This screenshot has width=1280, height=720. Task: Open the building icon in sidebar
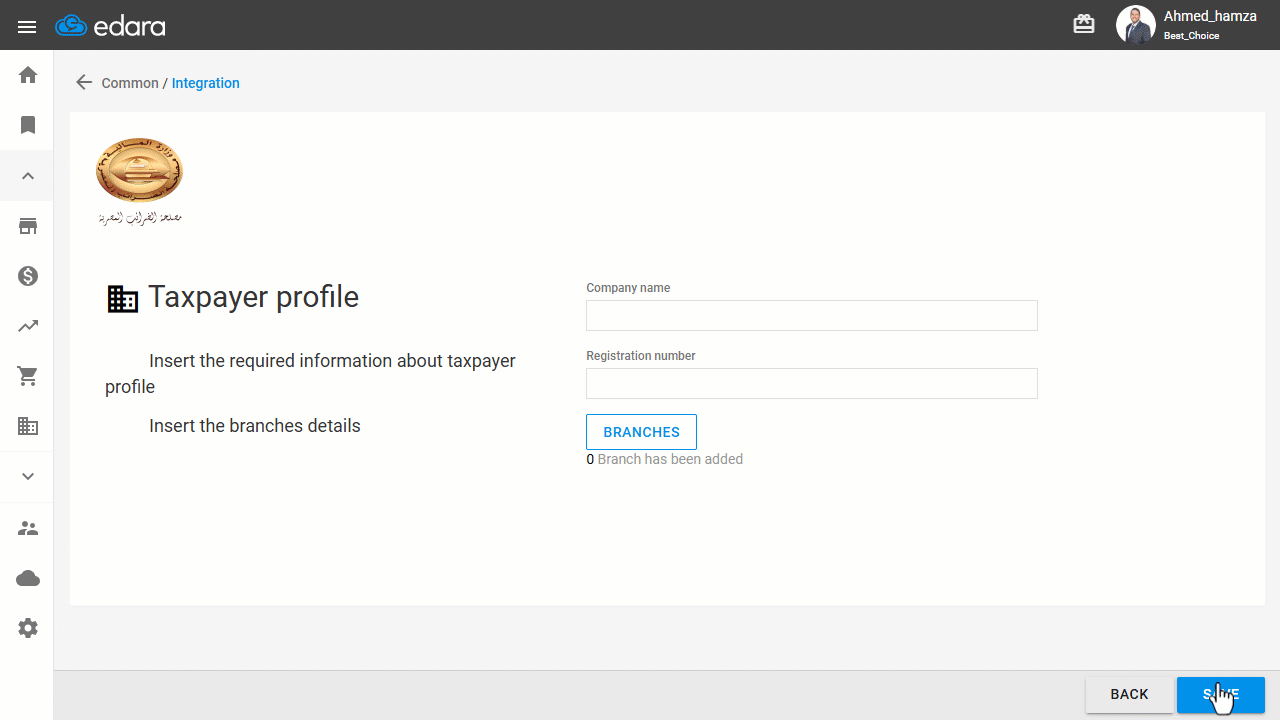(x=28, y=426)
